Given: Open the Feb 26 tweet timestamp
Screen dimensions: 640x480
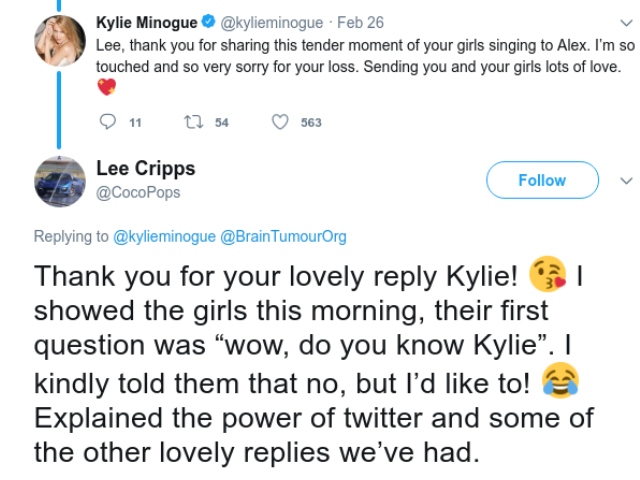Looking at the screenshot, I should [x=361, y=22].
